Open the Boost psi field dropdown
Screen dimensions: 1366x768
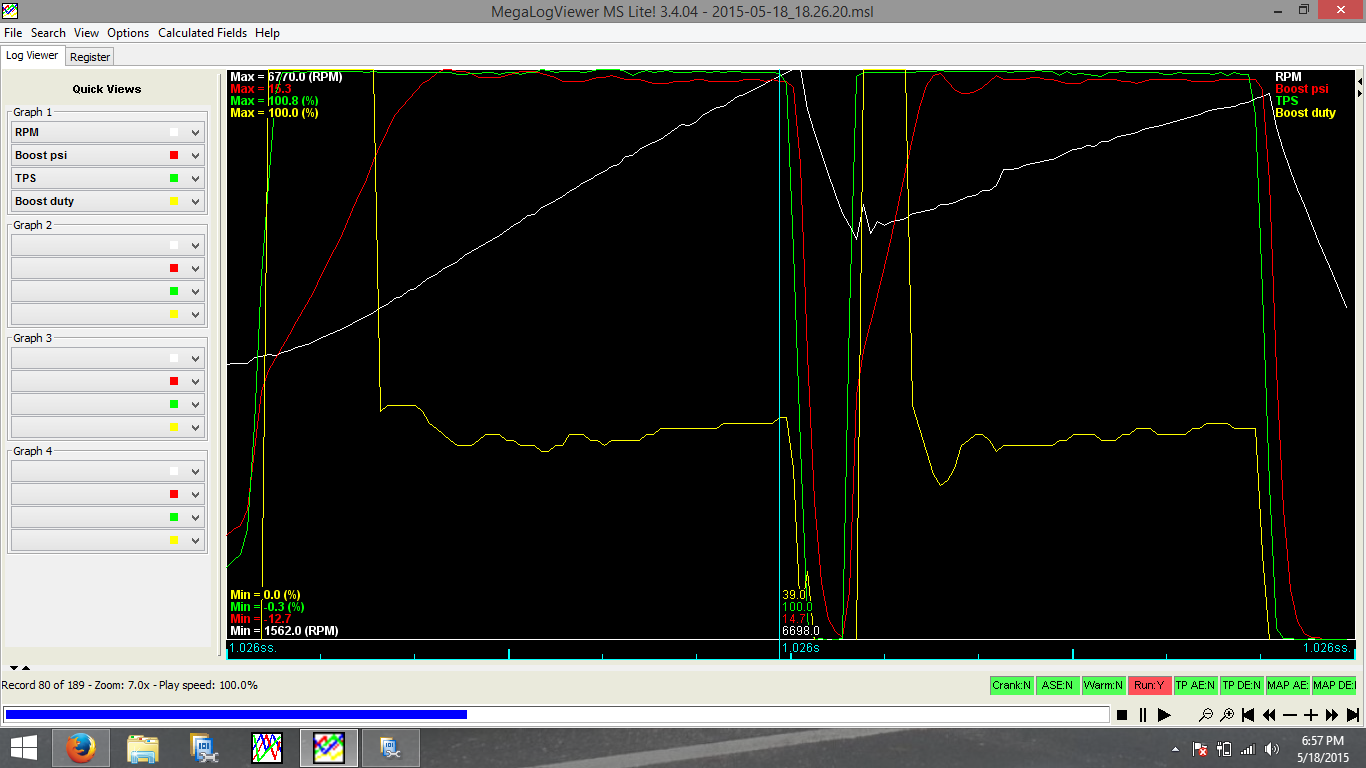click(x=195, y=155)
